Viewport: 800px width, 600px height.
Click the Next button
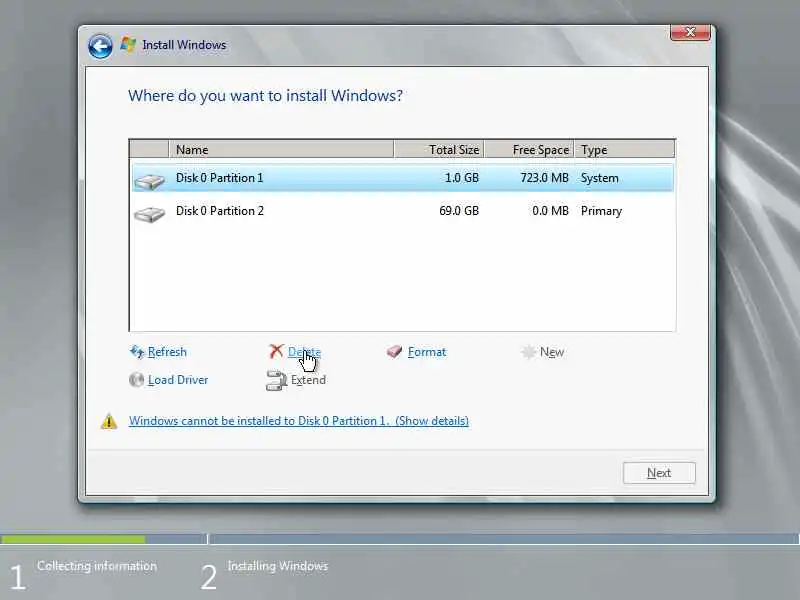(659, 473)
